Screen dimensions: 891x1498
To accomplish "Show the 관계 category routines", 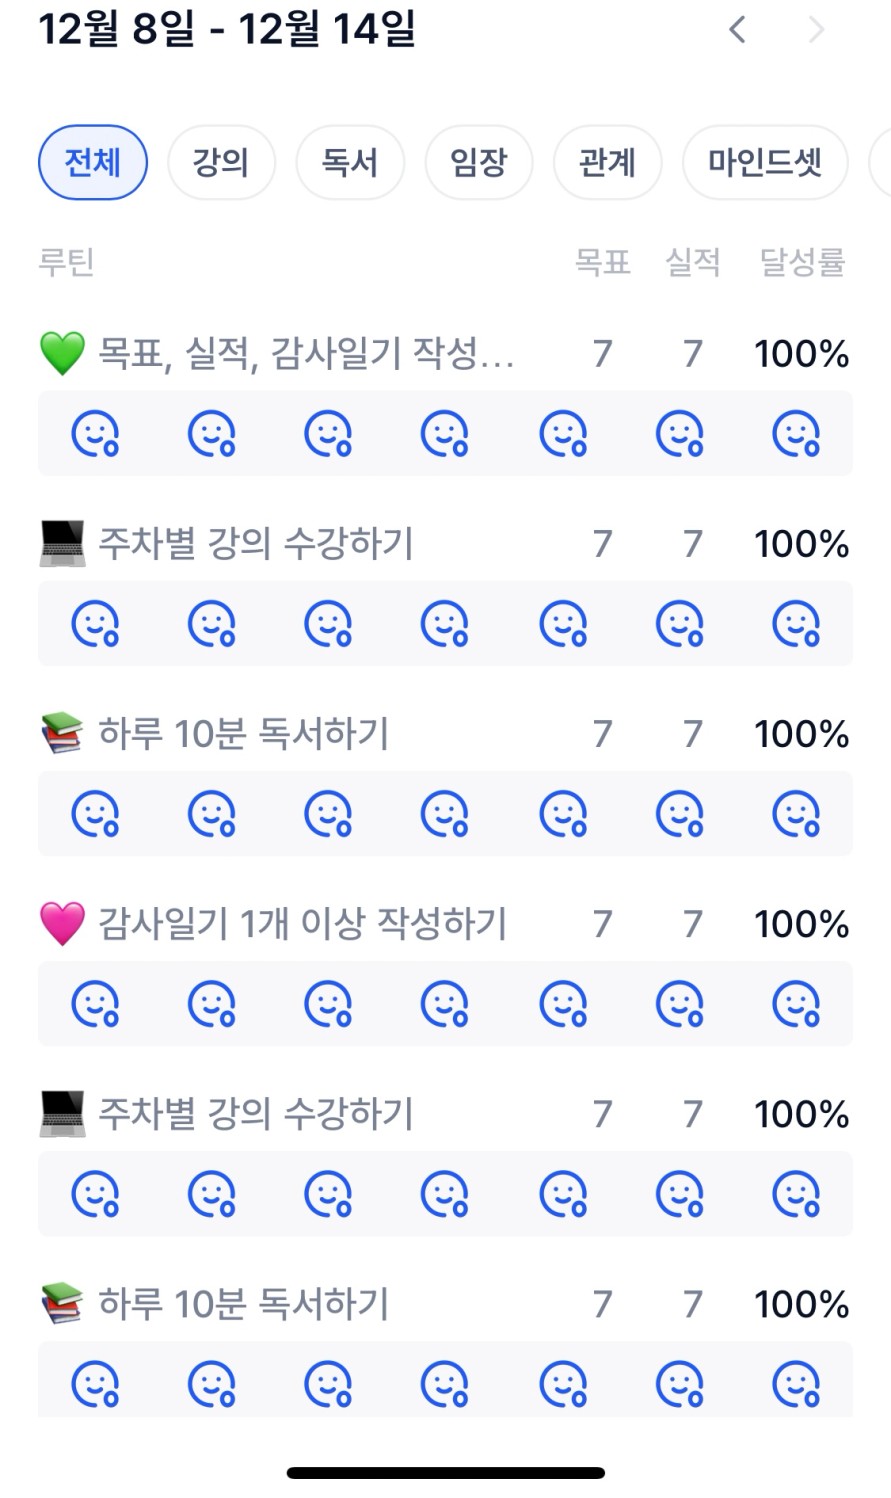I will (x=607, y=162).
